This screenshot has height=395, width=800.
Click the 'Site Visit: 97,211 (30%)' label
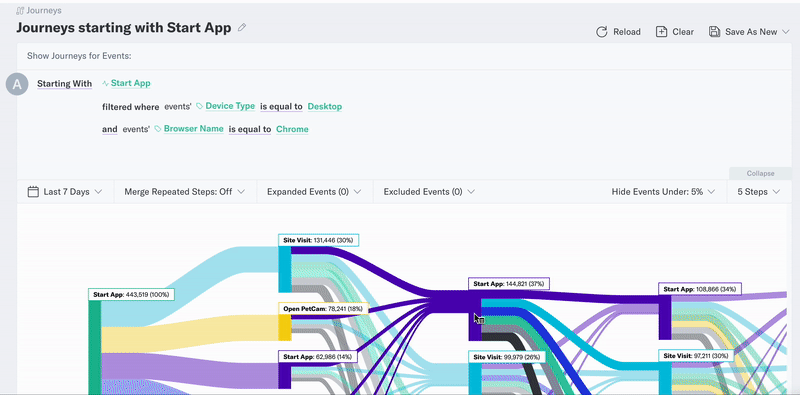[x=696, y=355]
